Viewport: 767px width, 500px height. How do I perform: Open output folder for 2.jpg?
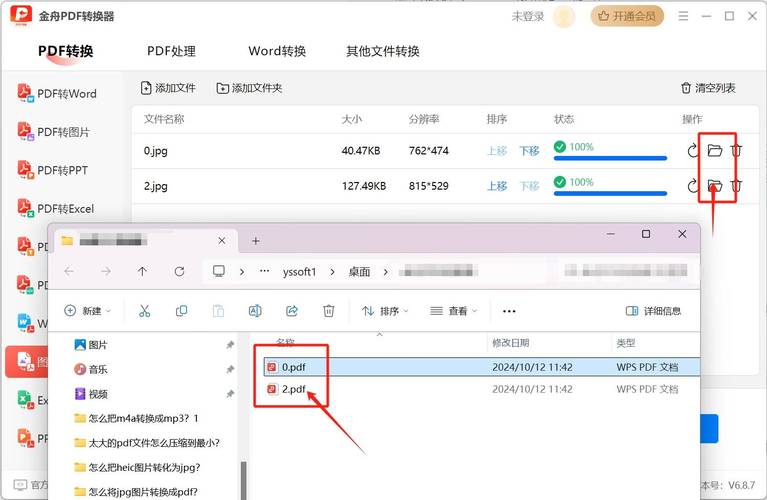tap(715, 185)
